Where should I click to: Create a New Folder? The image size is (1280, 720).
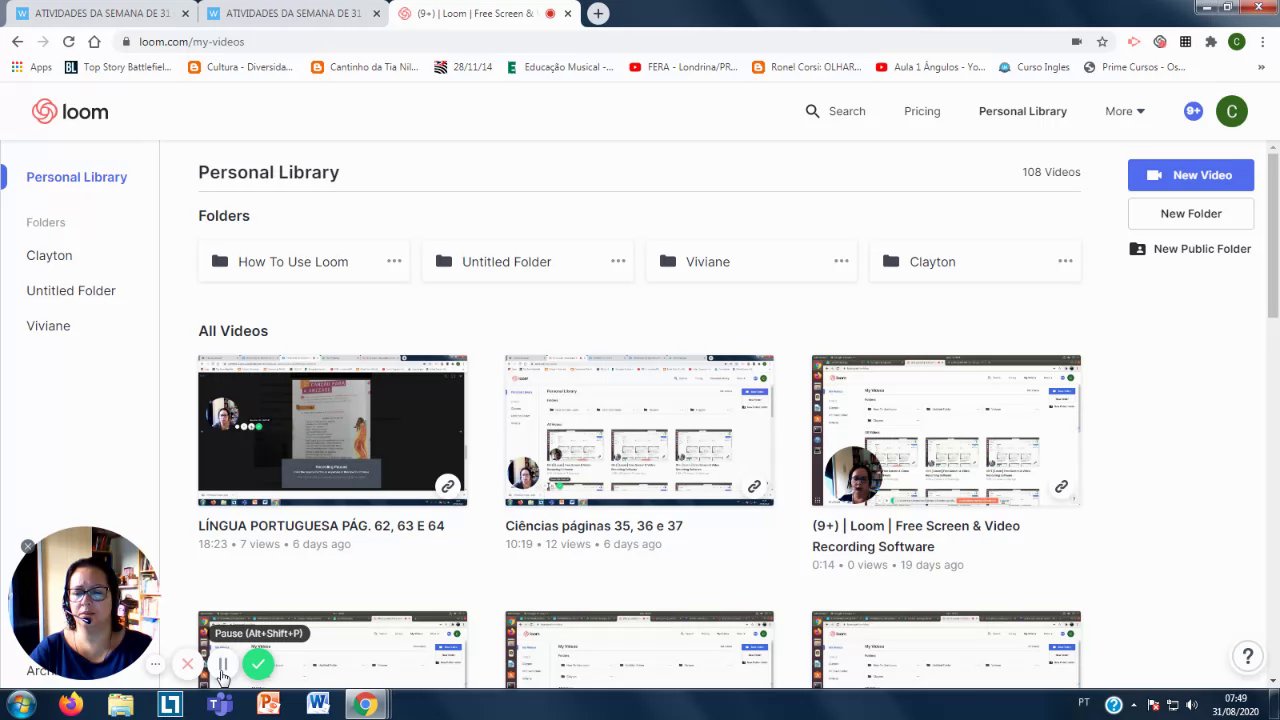pos(1191,213)
